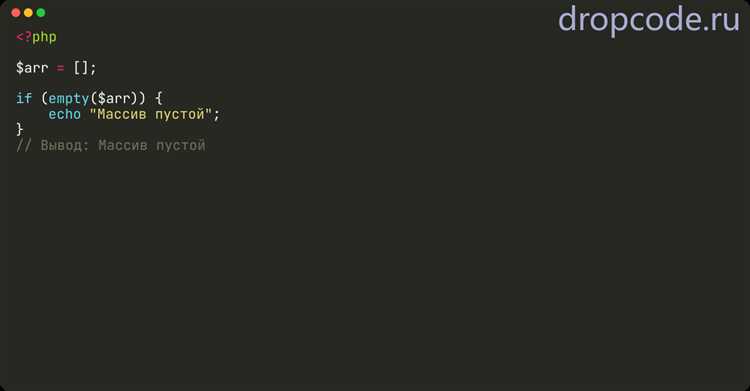Click the green maximize window dot
This screenshot has width=750, height=391.
41,13
